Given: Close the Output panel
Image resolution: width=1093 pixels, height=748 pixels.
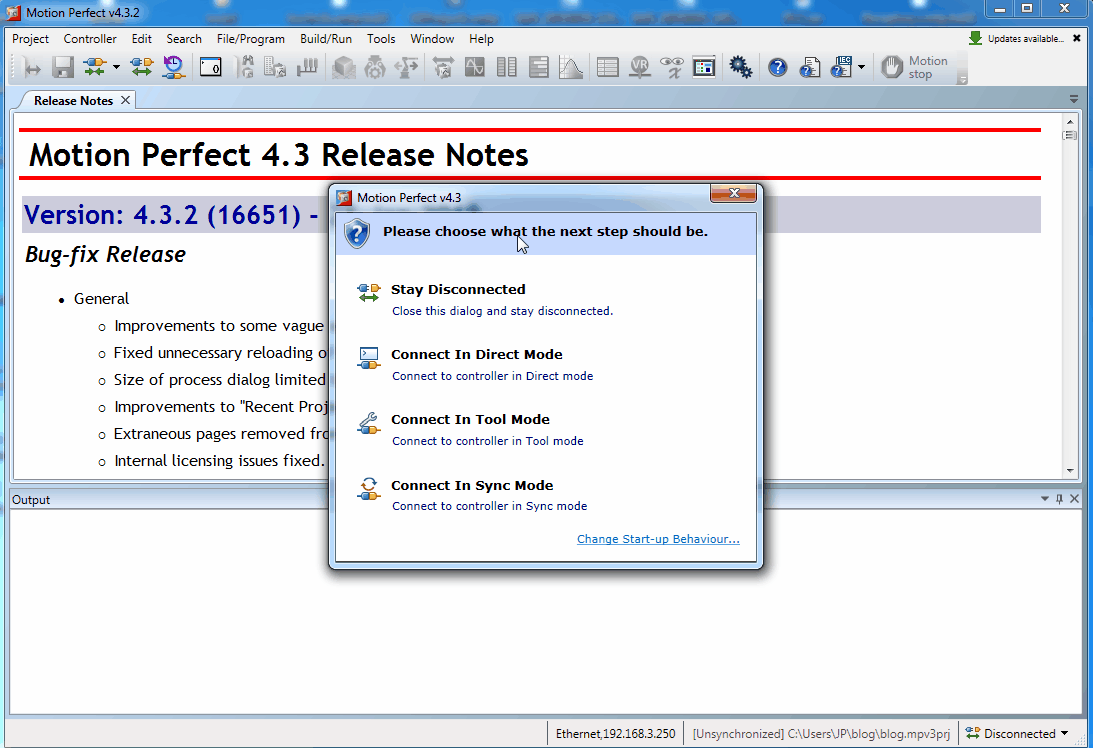Looking at the screenshot, I should tap(1074, 499).
